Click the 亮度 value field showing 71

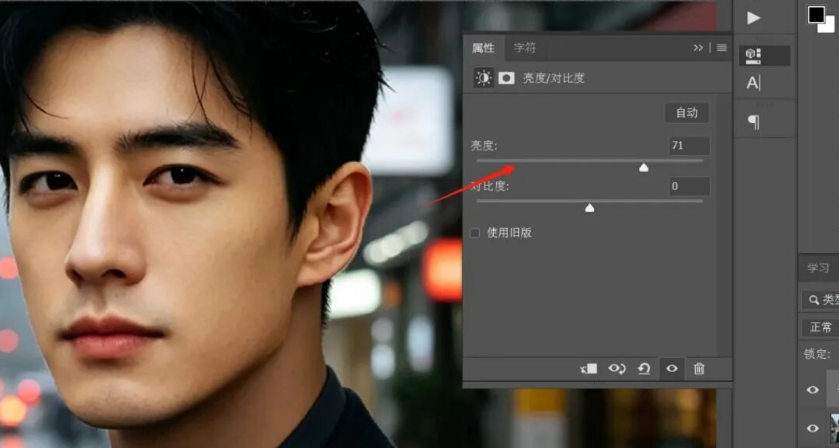pyautogui.click(x=689, y=146)
